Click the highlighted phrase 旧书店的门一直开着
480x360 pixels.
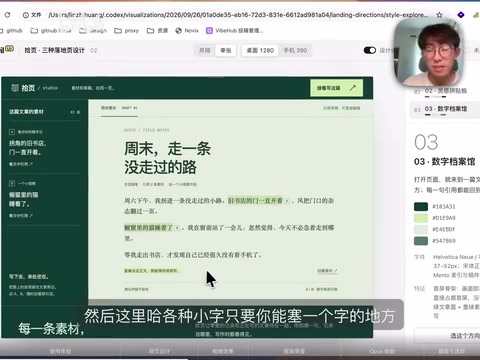255,201
